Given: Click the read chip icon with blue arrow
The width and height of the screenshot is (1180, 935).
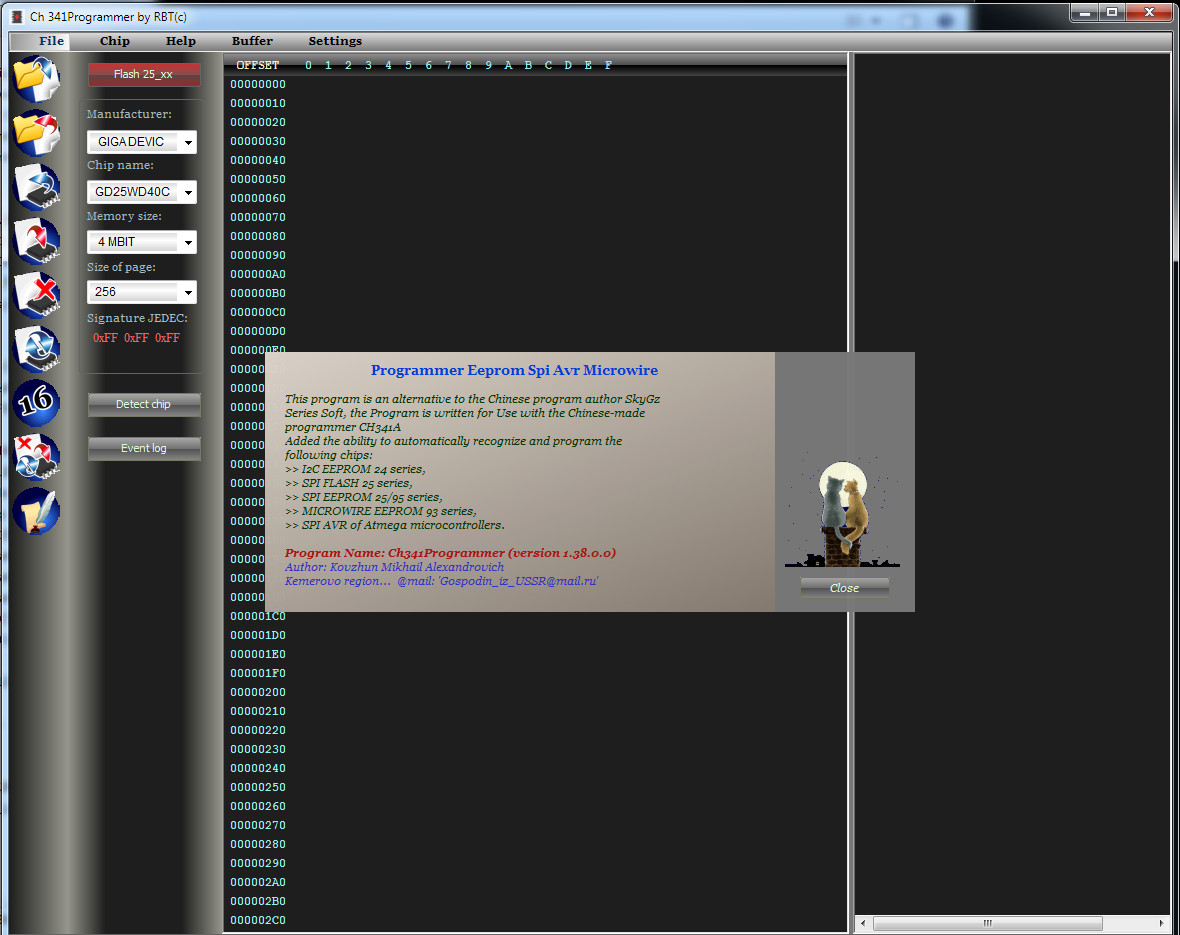Looking at the screenshot, I should pyautogui.click(x=36, y=187).
